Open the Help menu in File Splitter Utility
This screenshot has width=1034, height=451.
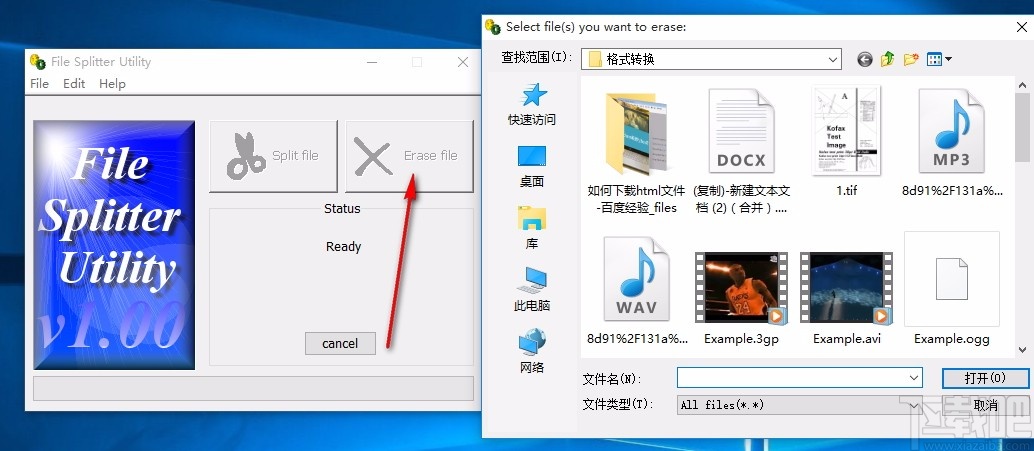pyautogui.click(x=112, y=84)
